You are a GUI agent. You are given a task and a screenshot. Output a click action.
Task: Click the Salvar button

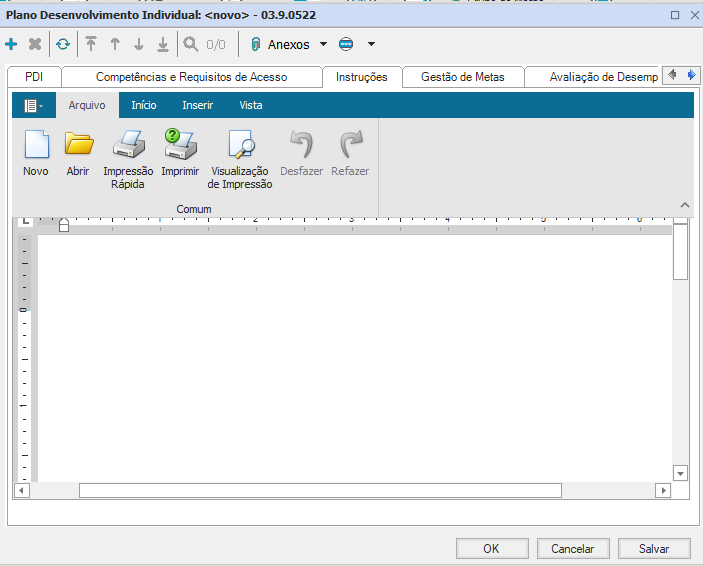(654, 548)
